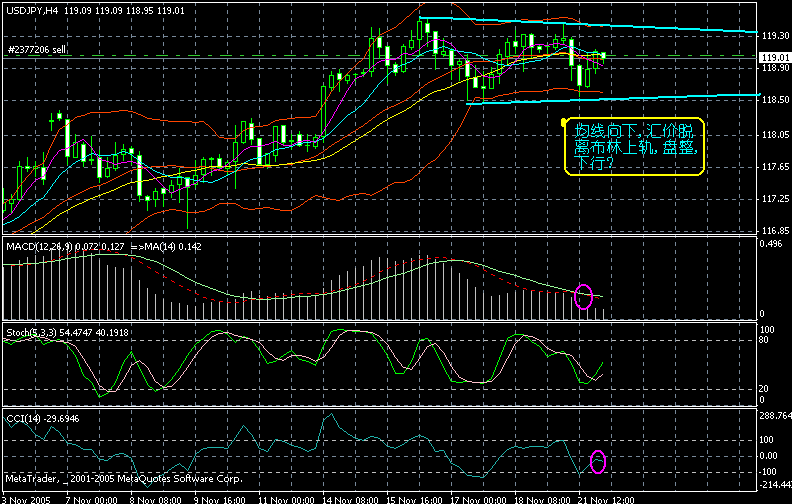Click the 117.65 price scale label
792x504 pixels.
pos(775,167)
